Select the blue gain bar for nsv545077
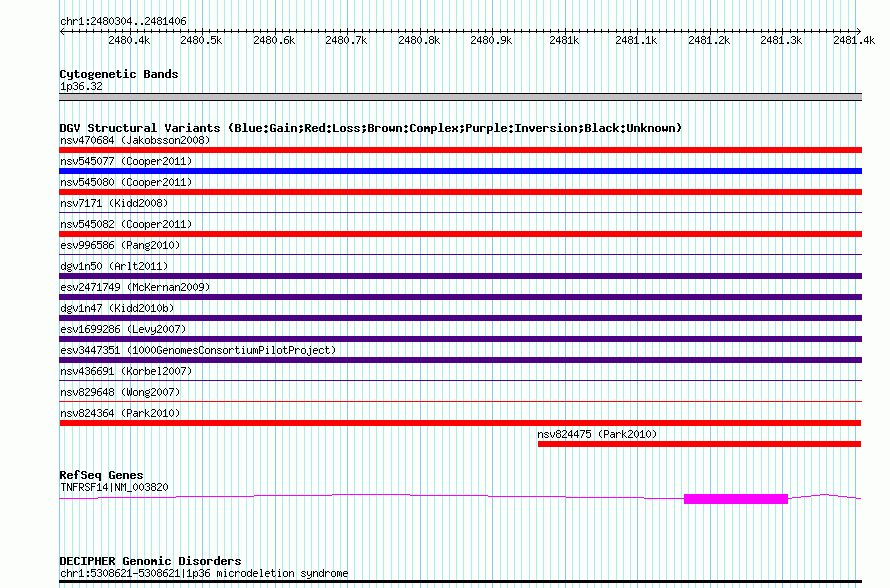The height and width of the screenshot is (588, 890). point(460,171)
